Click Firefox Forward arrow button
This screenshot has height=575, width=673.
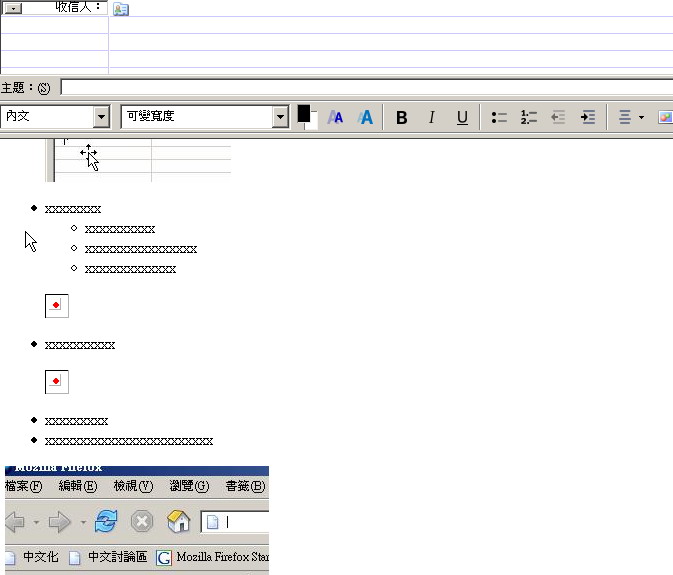point(59,522)
